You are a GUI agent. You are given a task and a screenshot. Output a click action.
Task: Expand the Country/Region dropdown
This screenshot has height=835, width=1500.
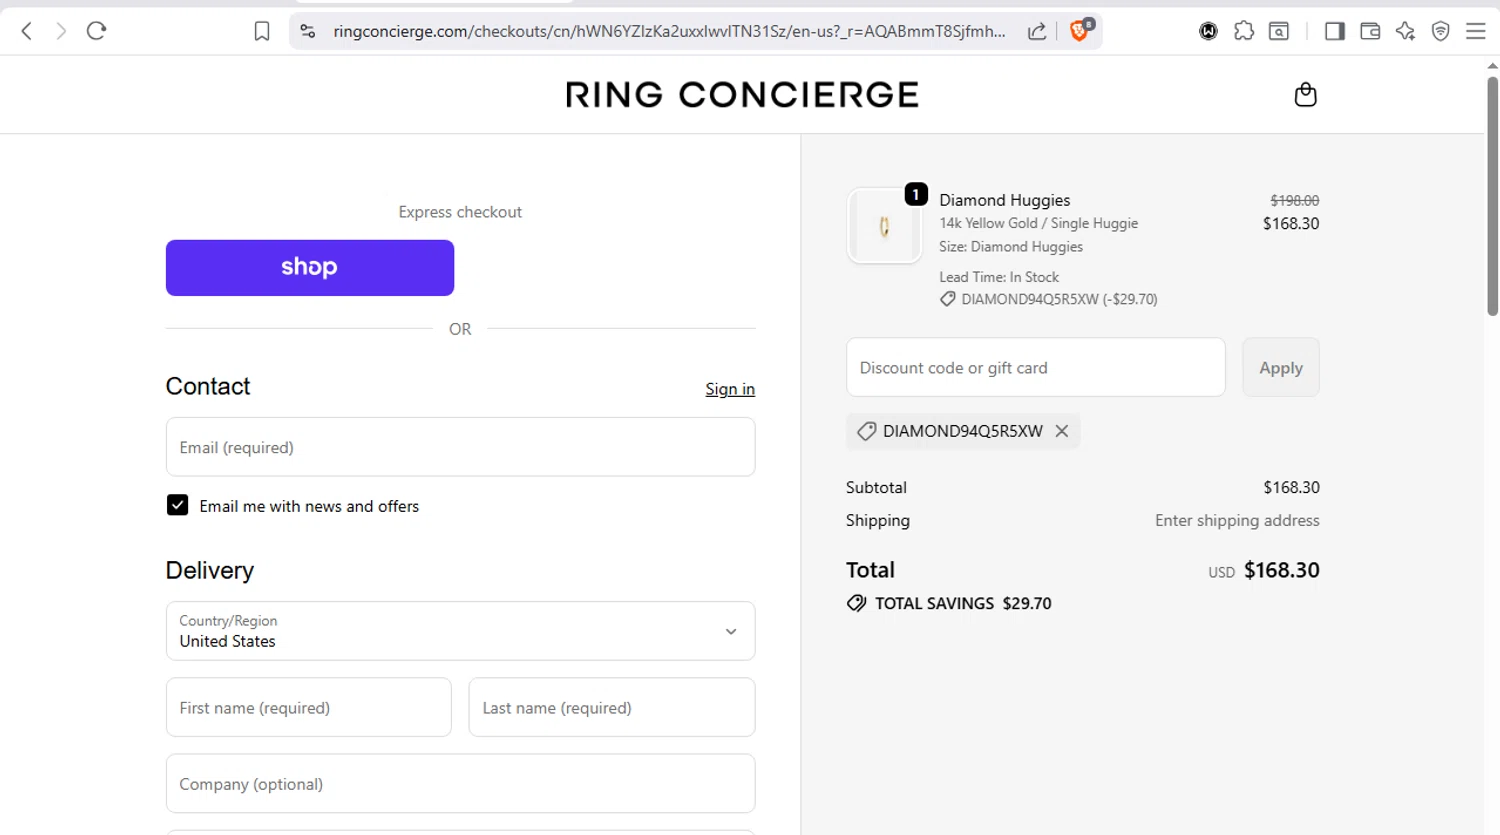(x=460, y=631)
